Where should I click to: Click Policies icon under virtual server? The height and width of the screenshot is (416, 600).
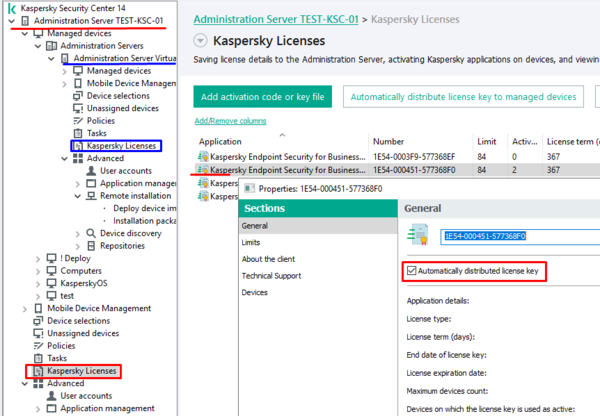coord(78,121)
